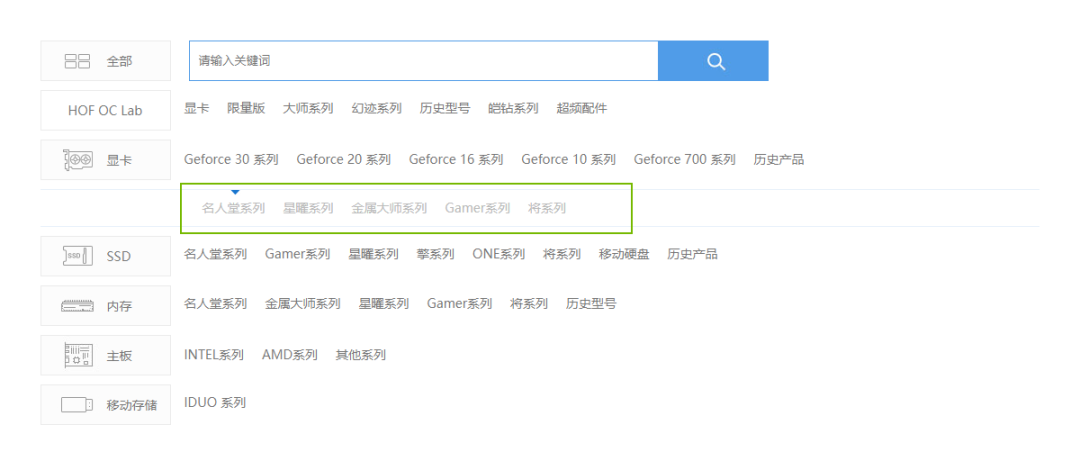This screenshot has height=461, width=1080.
Task: Click the USB drive icon beside 移动存储
Action: [x=77, y=404]
